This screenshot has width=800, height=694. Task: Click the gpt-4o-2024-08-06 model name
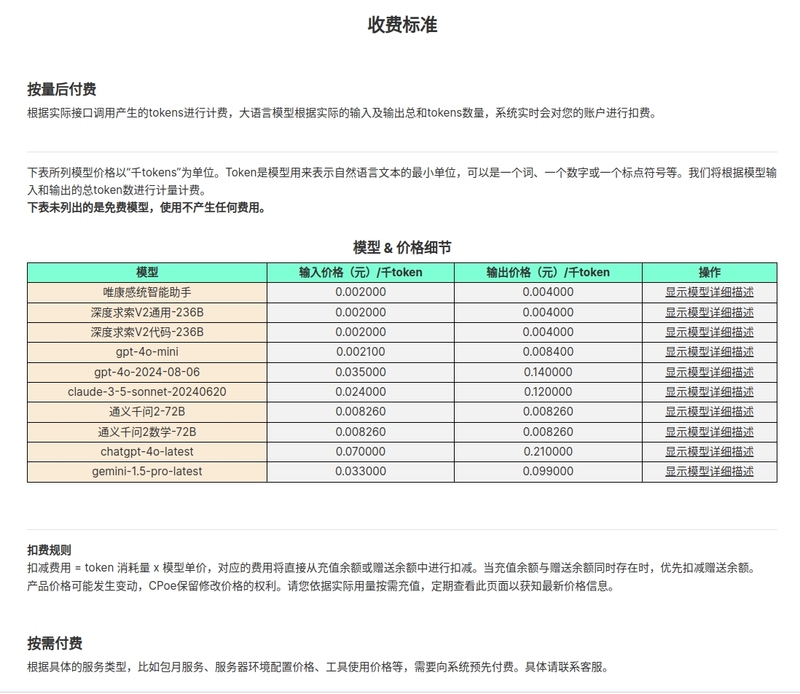(x=147, y=372)
